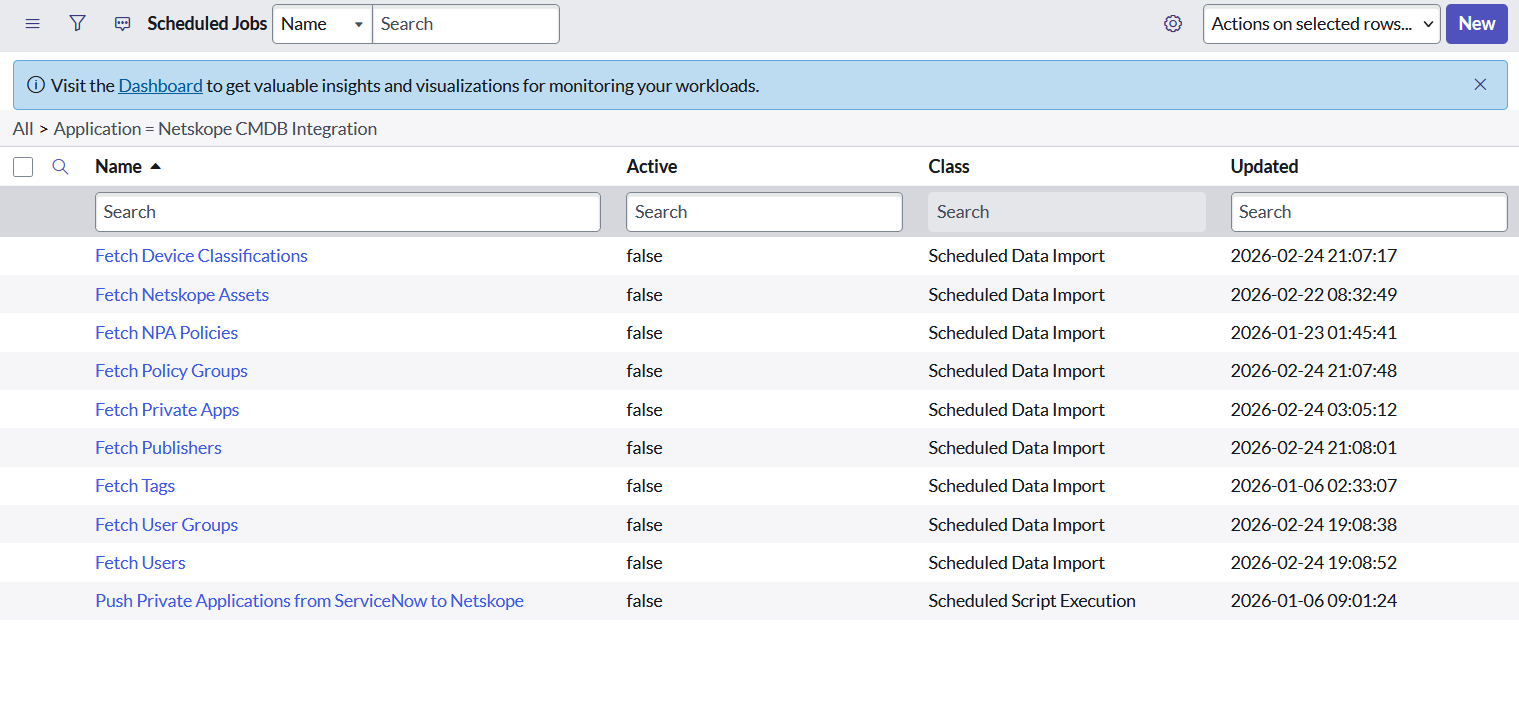Click the Class column search box
This screenshot has width=1519, height=714.
[1067, 212]
